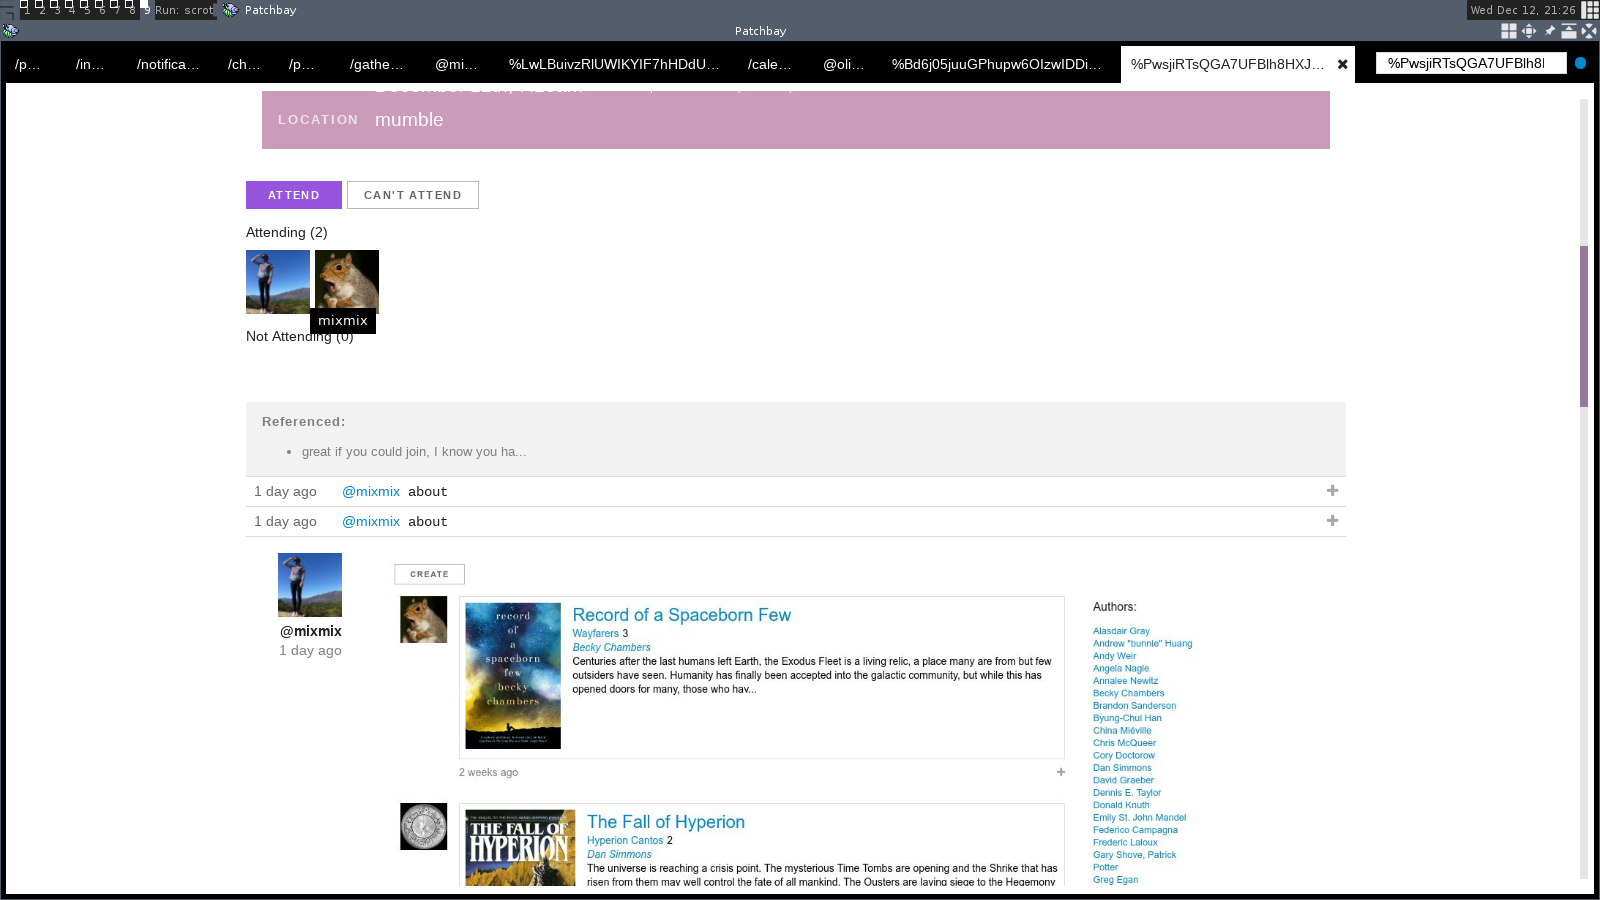1600x900 pixels.
Task: Click the 'Referenced:' label
Action: coord(304,422)
